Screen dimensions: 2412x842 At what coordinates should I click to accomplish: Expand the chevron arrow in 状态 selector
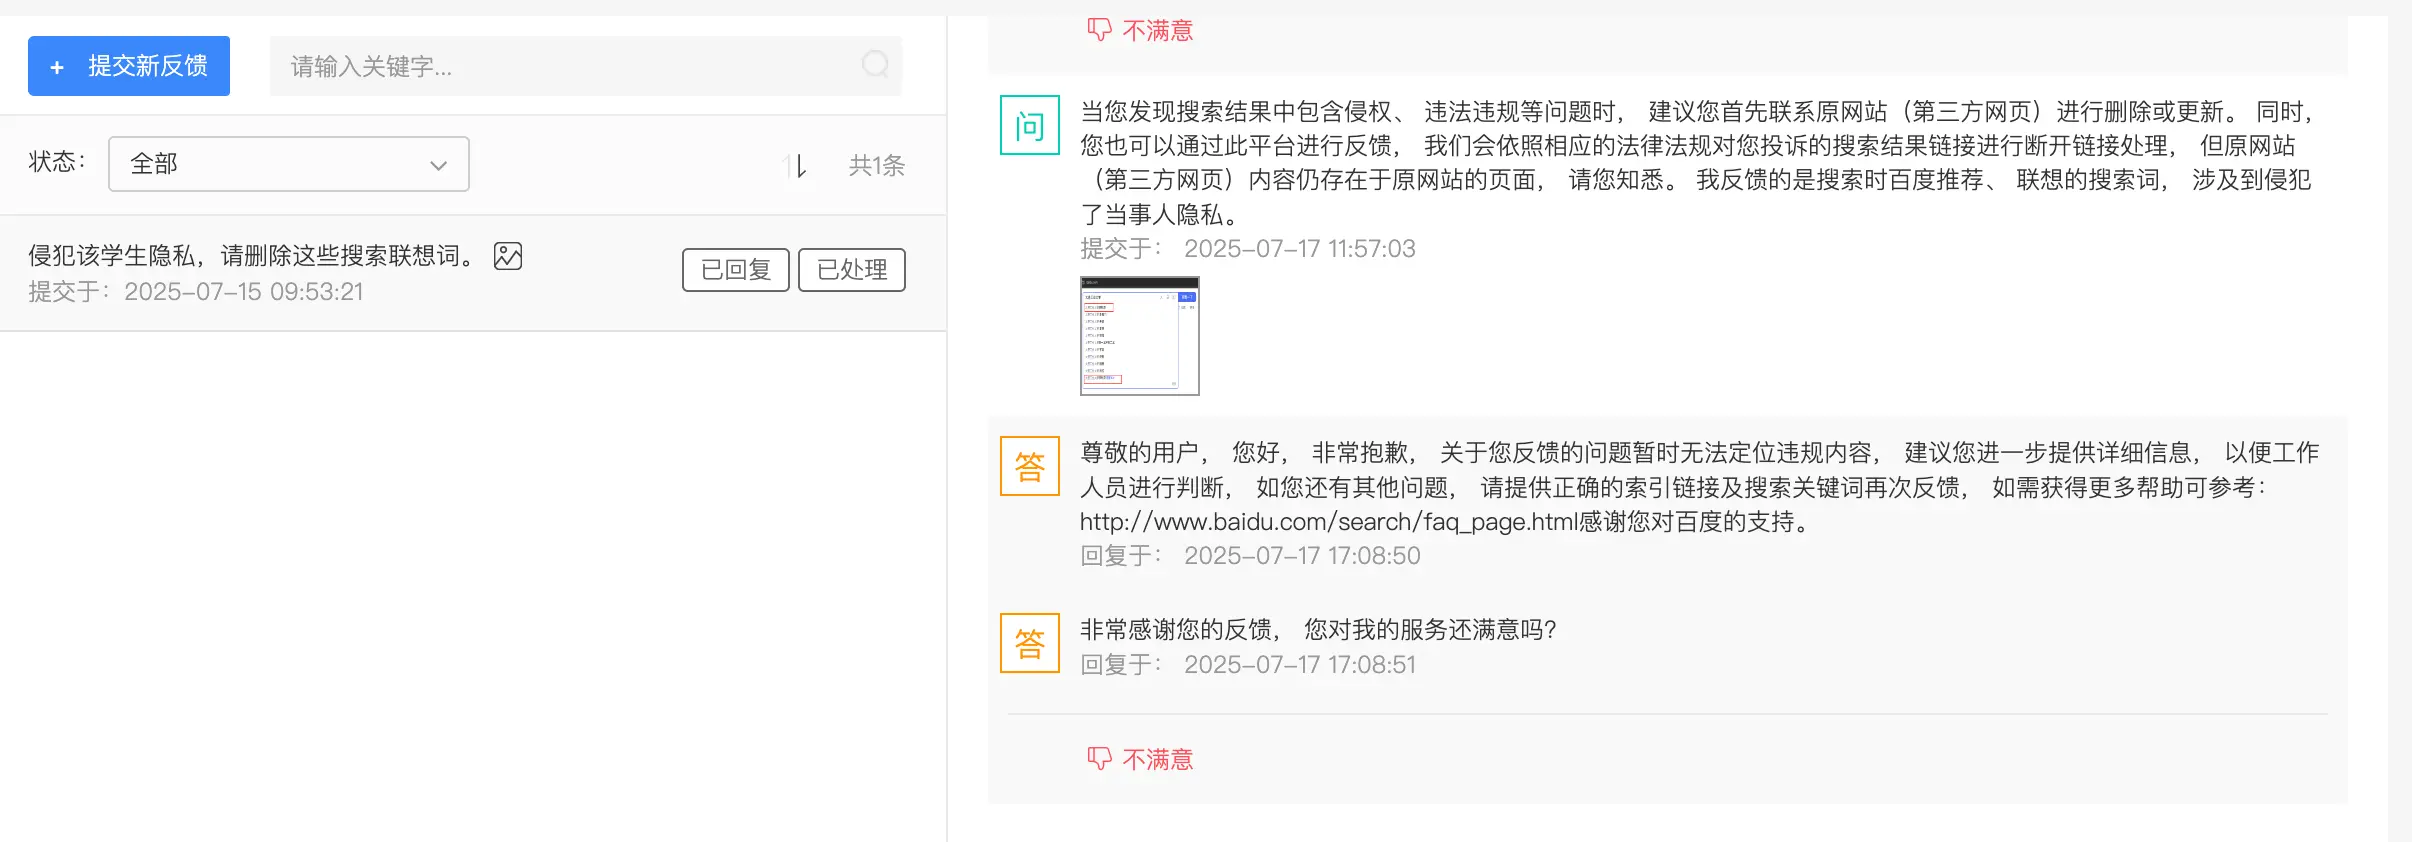[x=438, y=165]
